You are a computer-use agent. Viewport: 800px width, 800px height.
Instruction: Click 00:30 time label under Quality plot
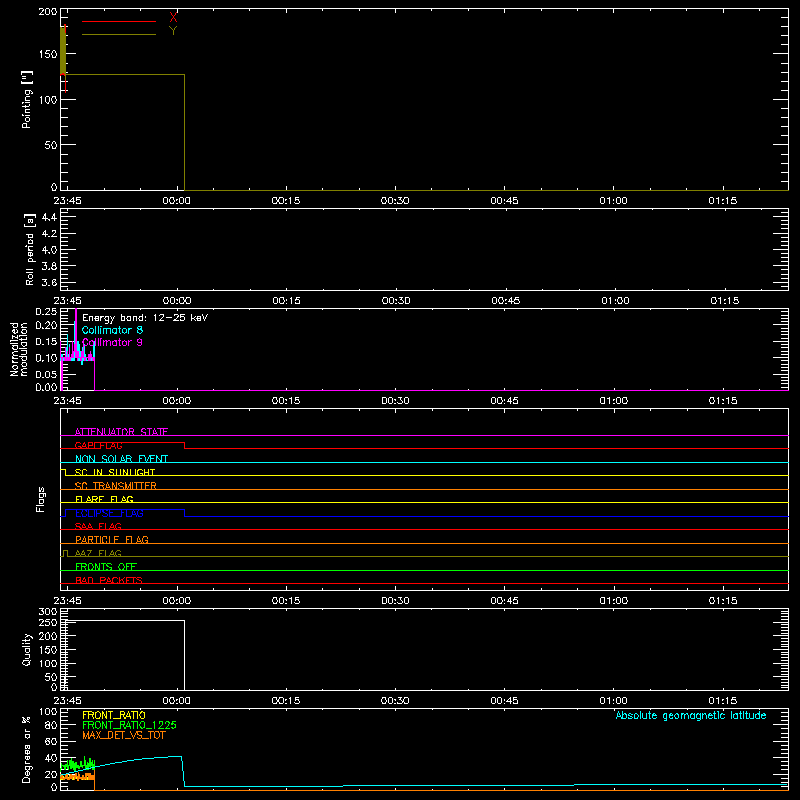tap(395, 701)
